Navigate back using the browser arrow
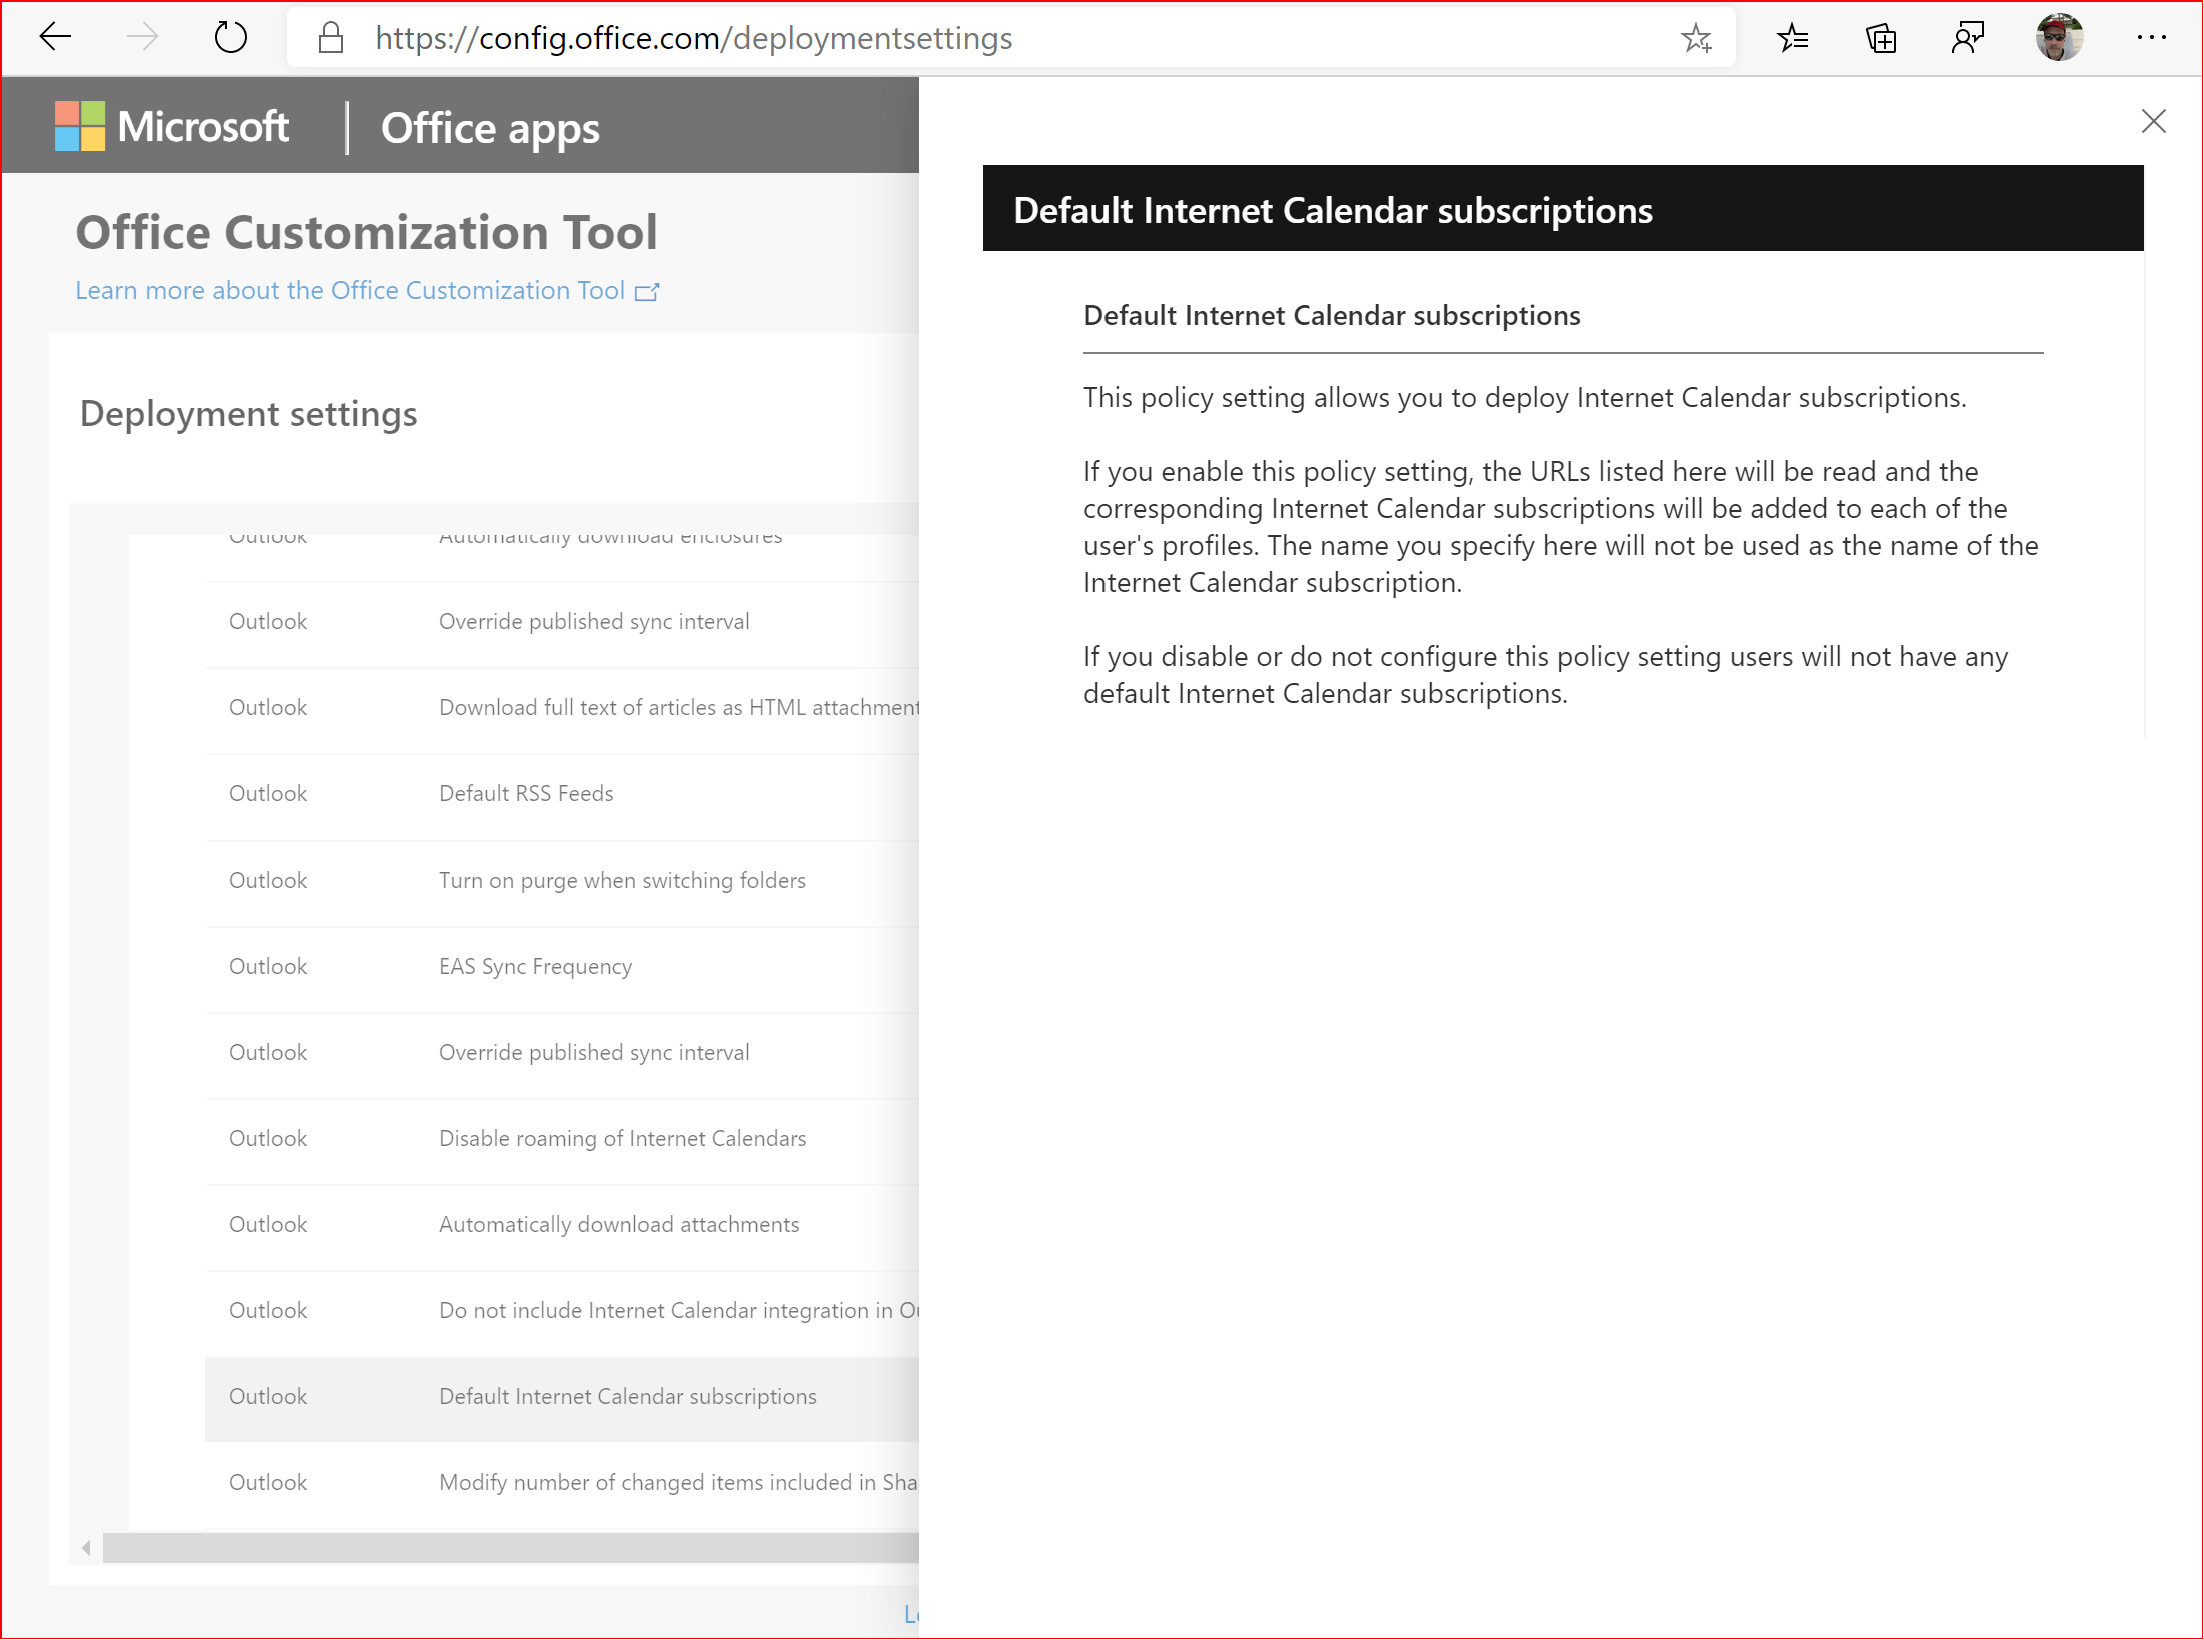The height and width of the screenshot is (1640, 2204). tap(55, 37)
